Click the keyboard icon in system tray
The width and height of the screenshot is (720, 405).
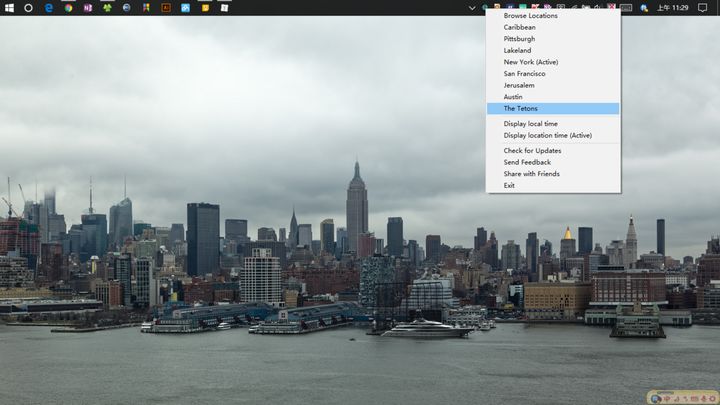tap(626, 7)
